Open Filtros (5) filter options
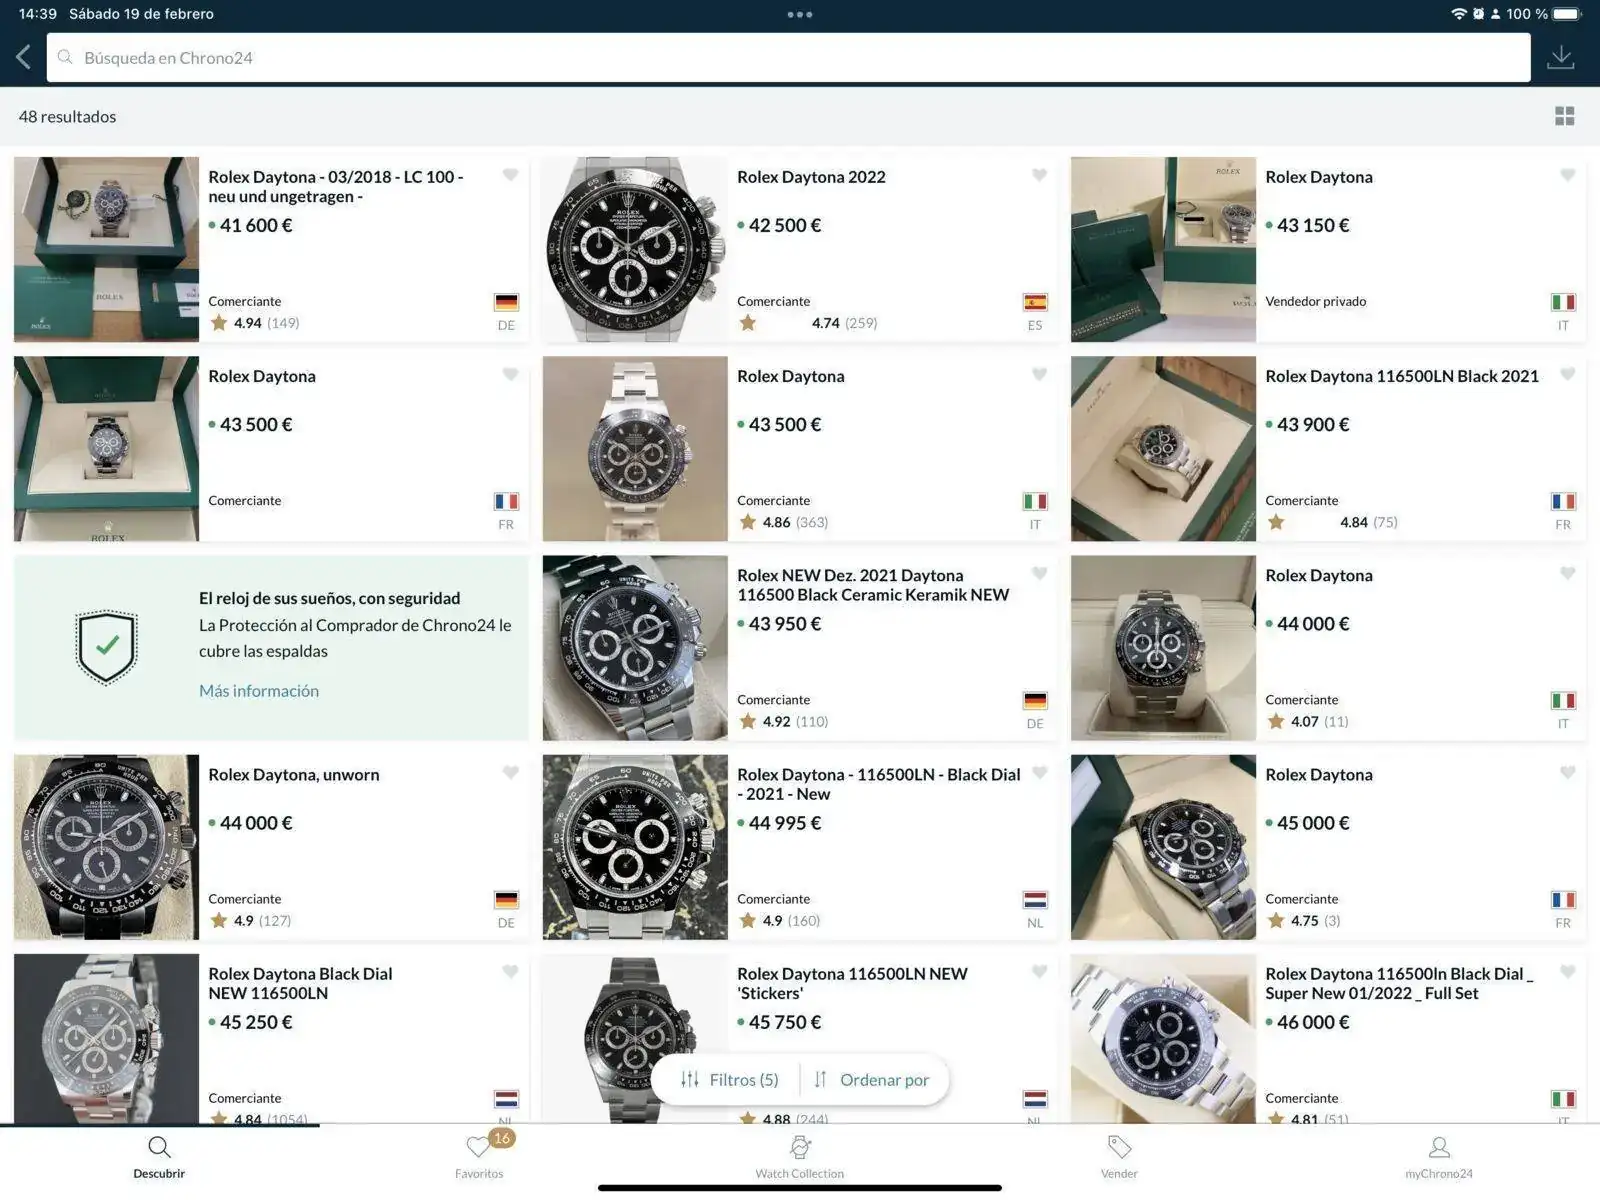 [729, 1080]
